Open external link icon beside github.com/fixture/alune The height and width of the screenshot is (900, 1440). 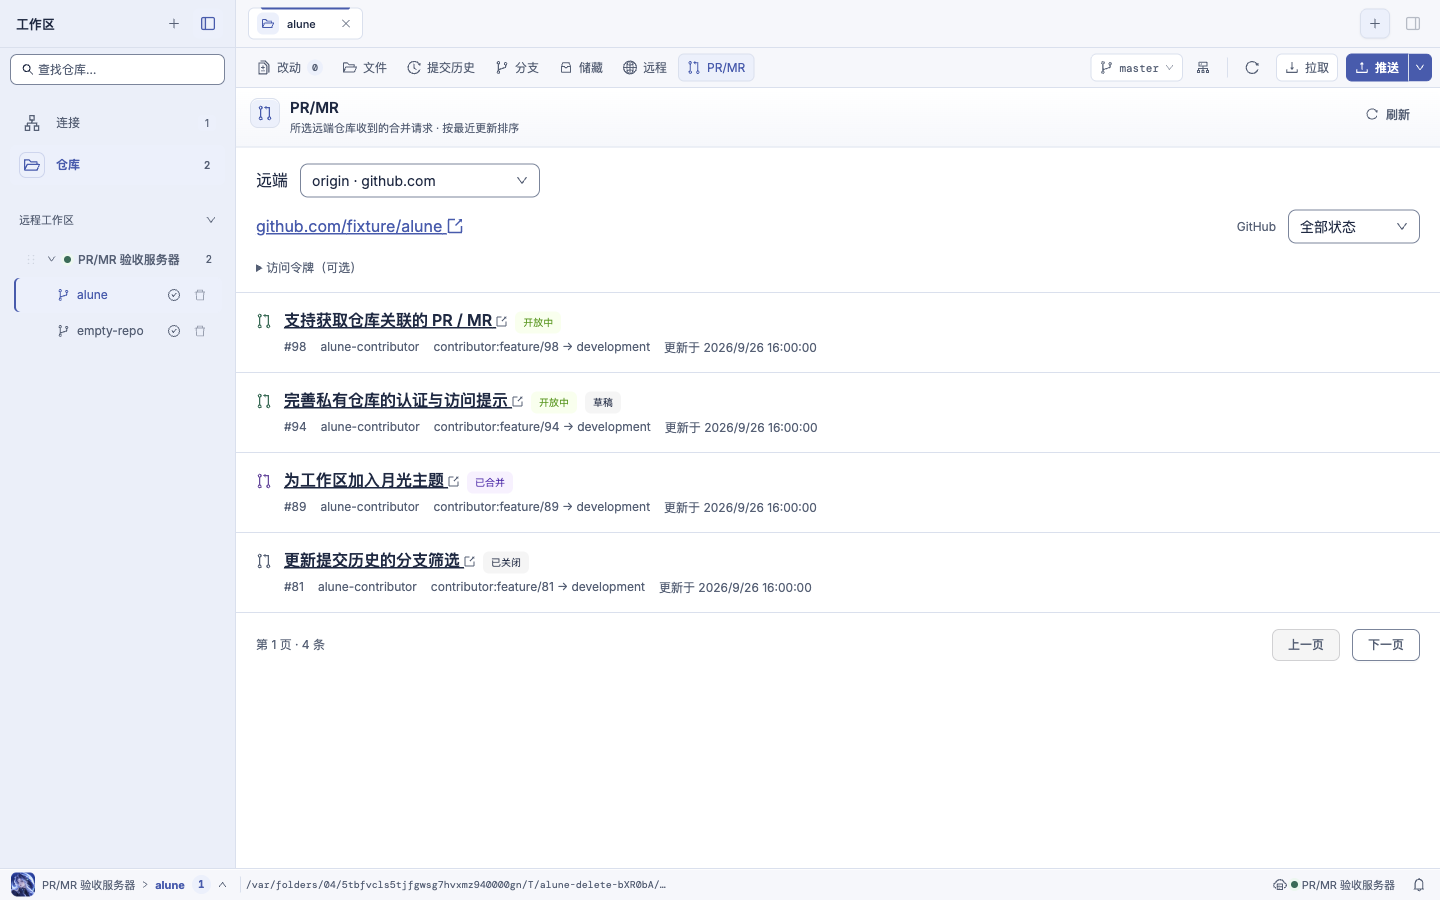(x=455, y=226)
